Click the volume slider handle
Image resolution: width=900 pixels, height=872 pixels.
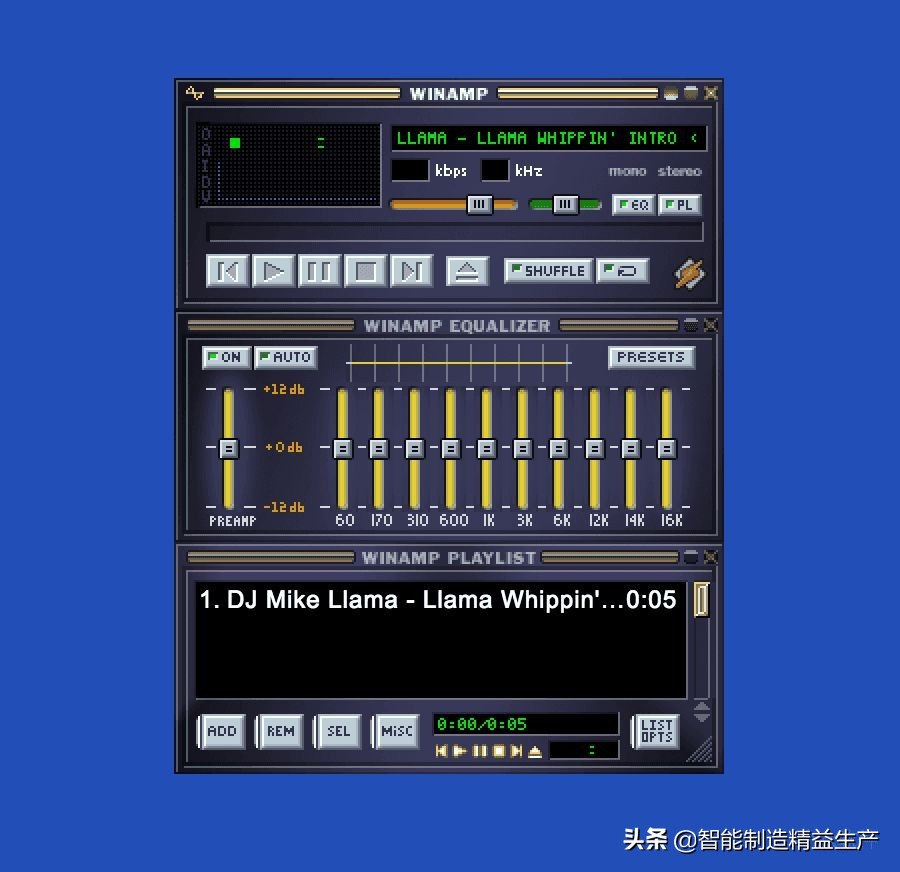(x=479, y=204)
